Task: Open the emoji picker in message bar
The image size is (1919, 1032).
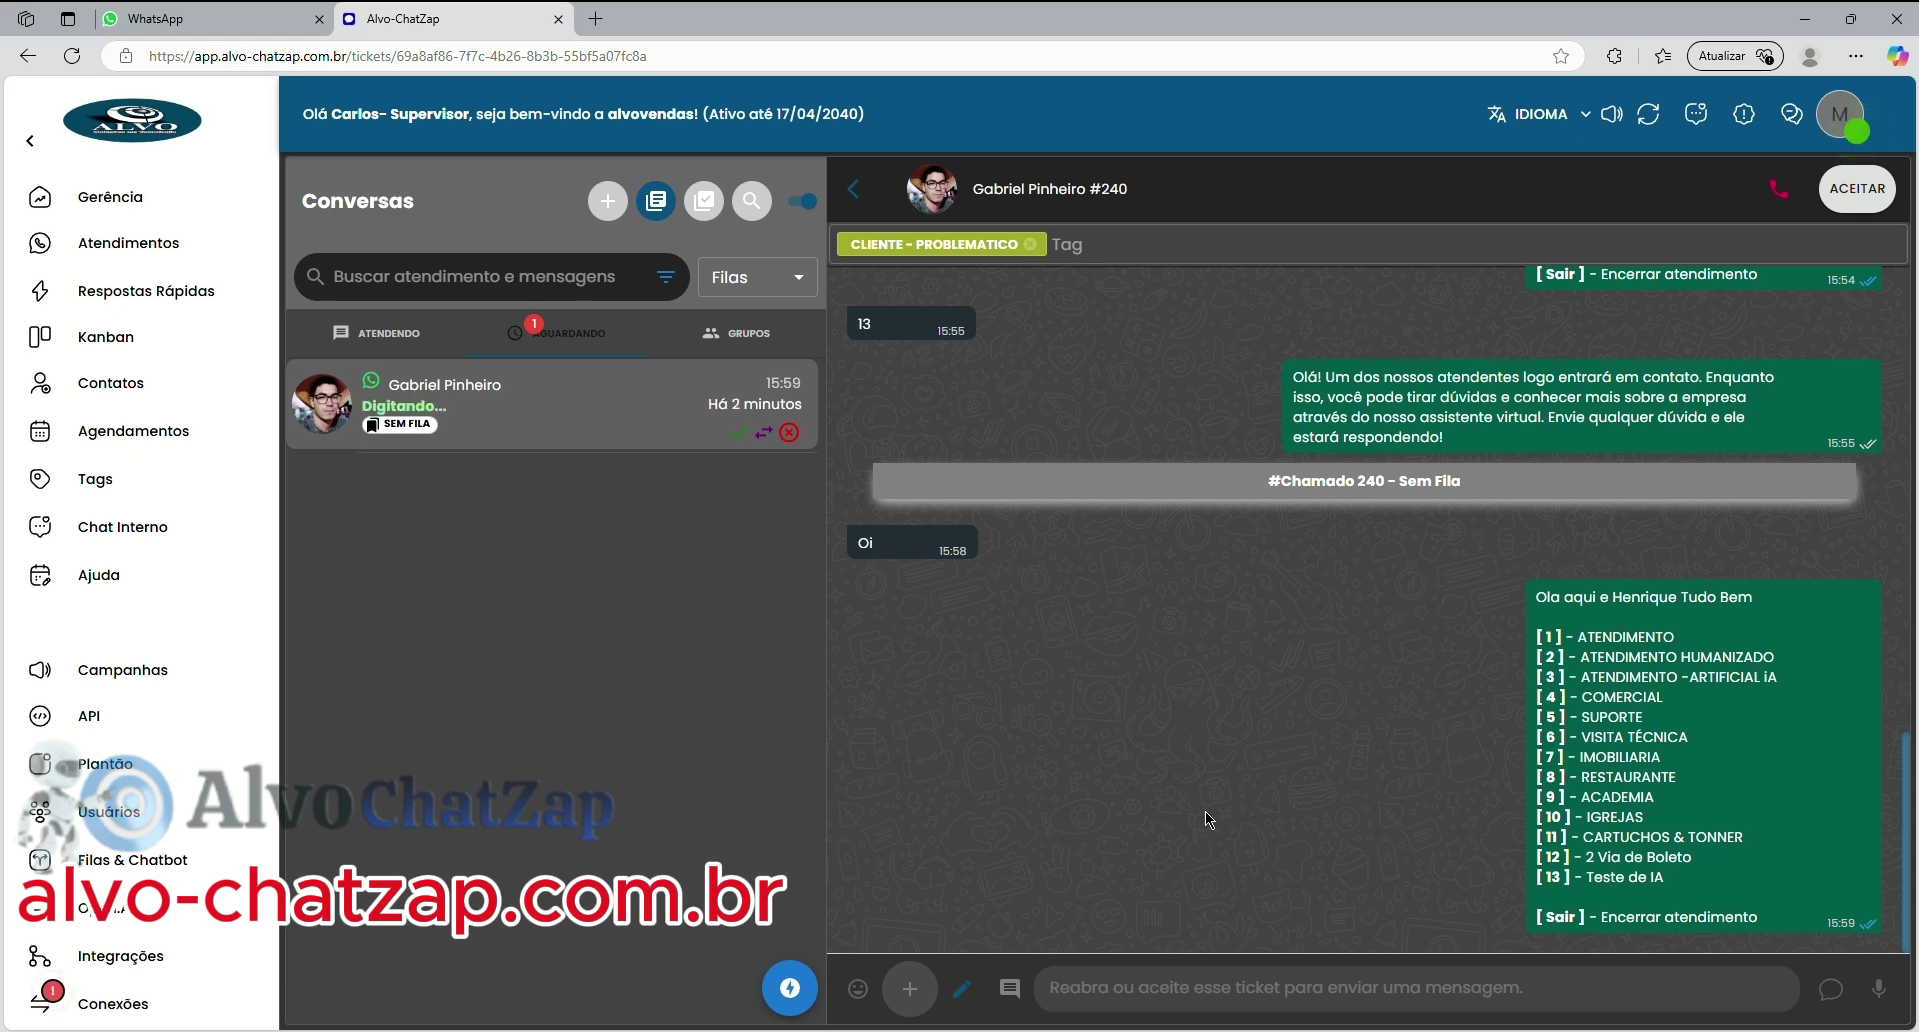Action: [858, 989]
